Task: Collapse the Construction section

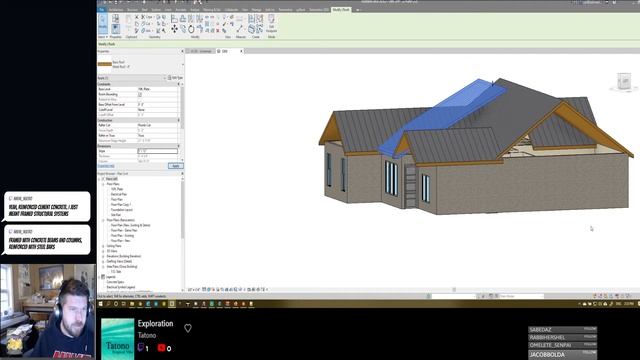Action: point(179,120)
